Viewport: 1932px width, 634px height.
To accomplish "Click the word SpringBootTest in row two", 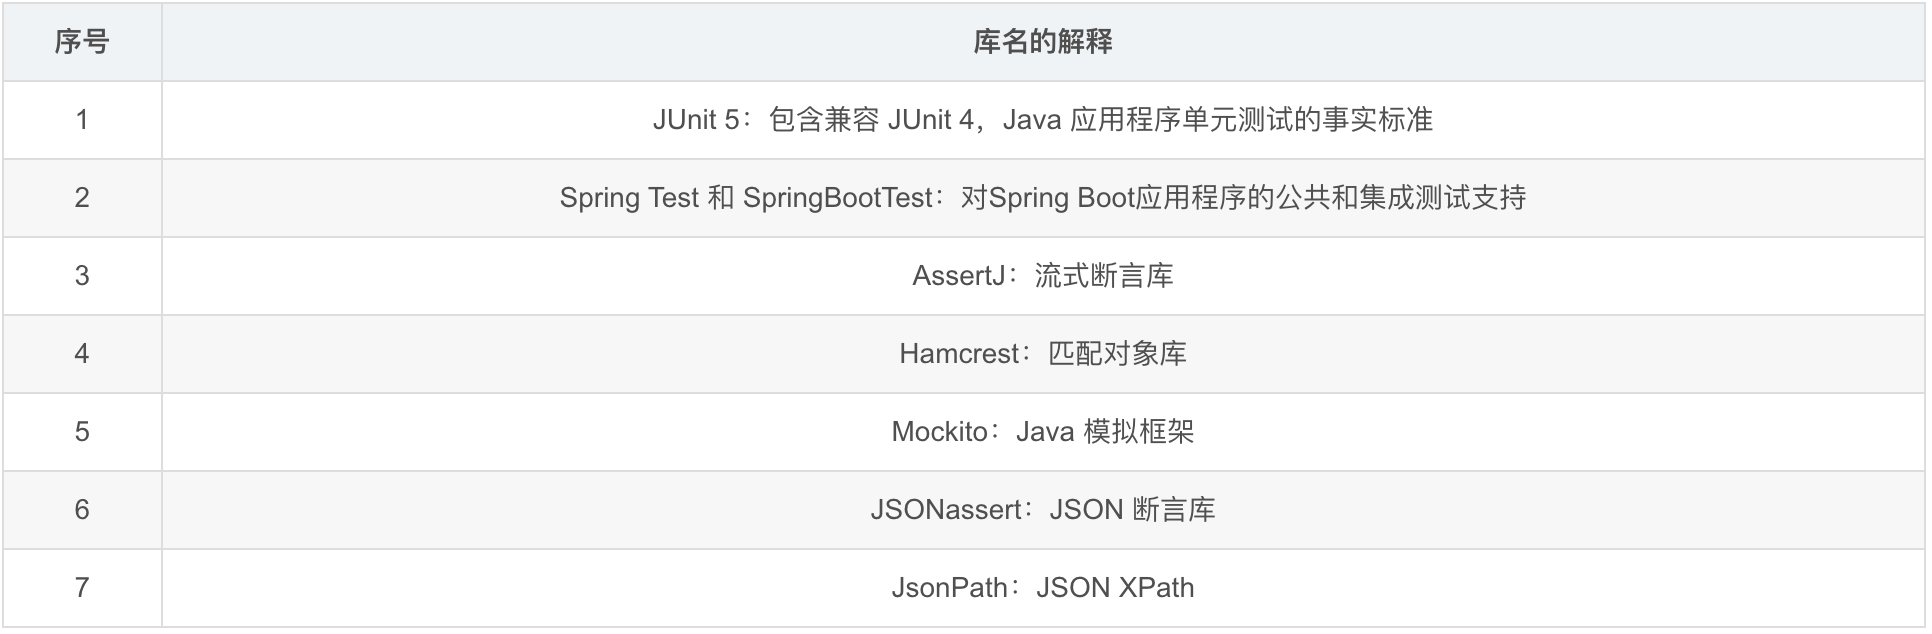I will 838,198.
